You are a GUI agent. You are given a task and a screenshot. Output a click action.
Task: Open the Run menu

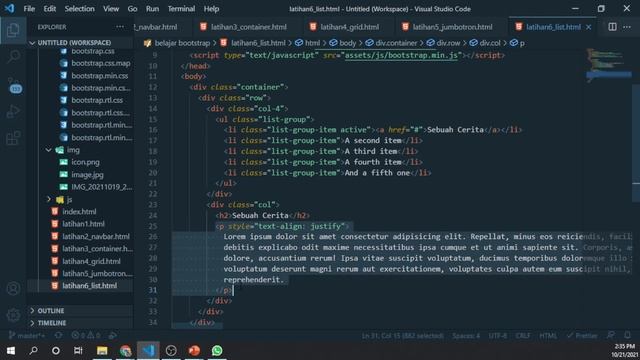152,9
